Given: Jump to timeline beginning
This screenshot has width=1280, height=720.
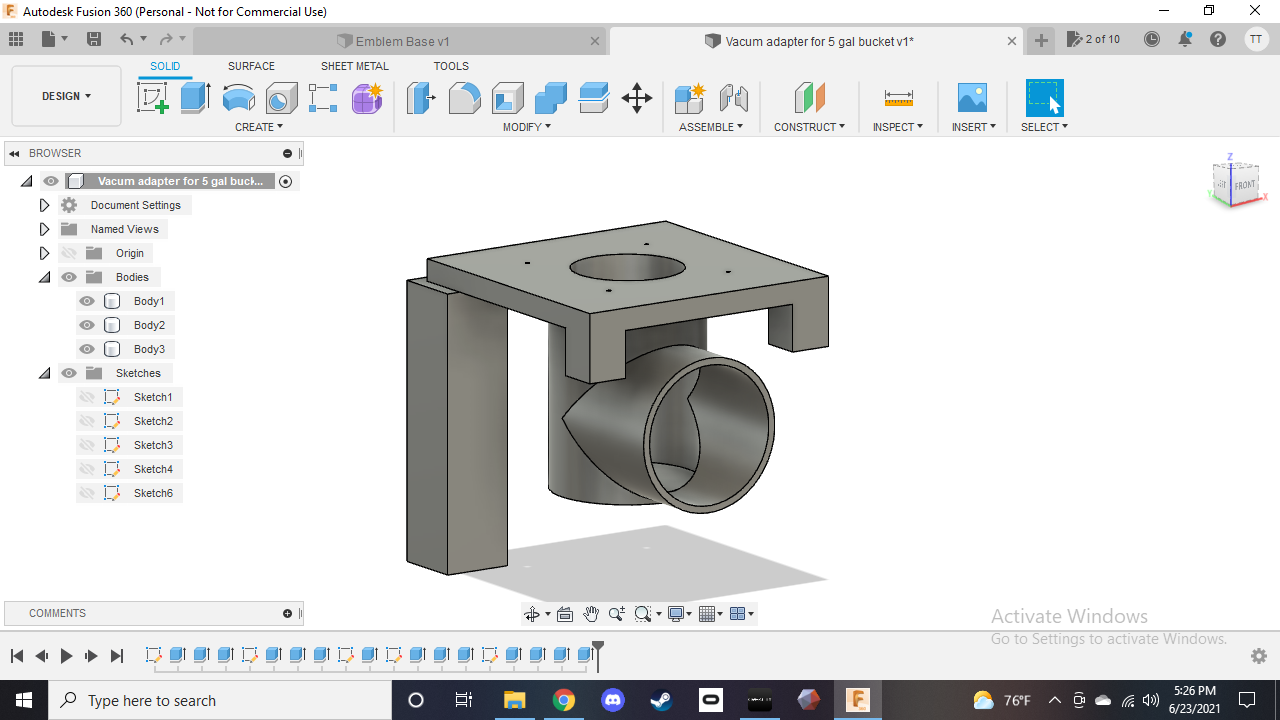Looking at the screenshot, I should tap(17, 656).
